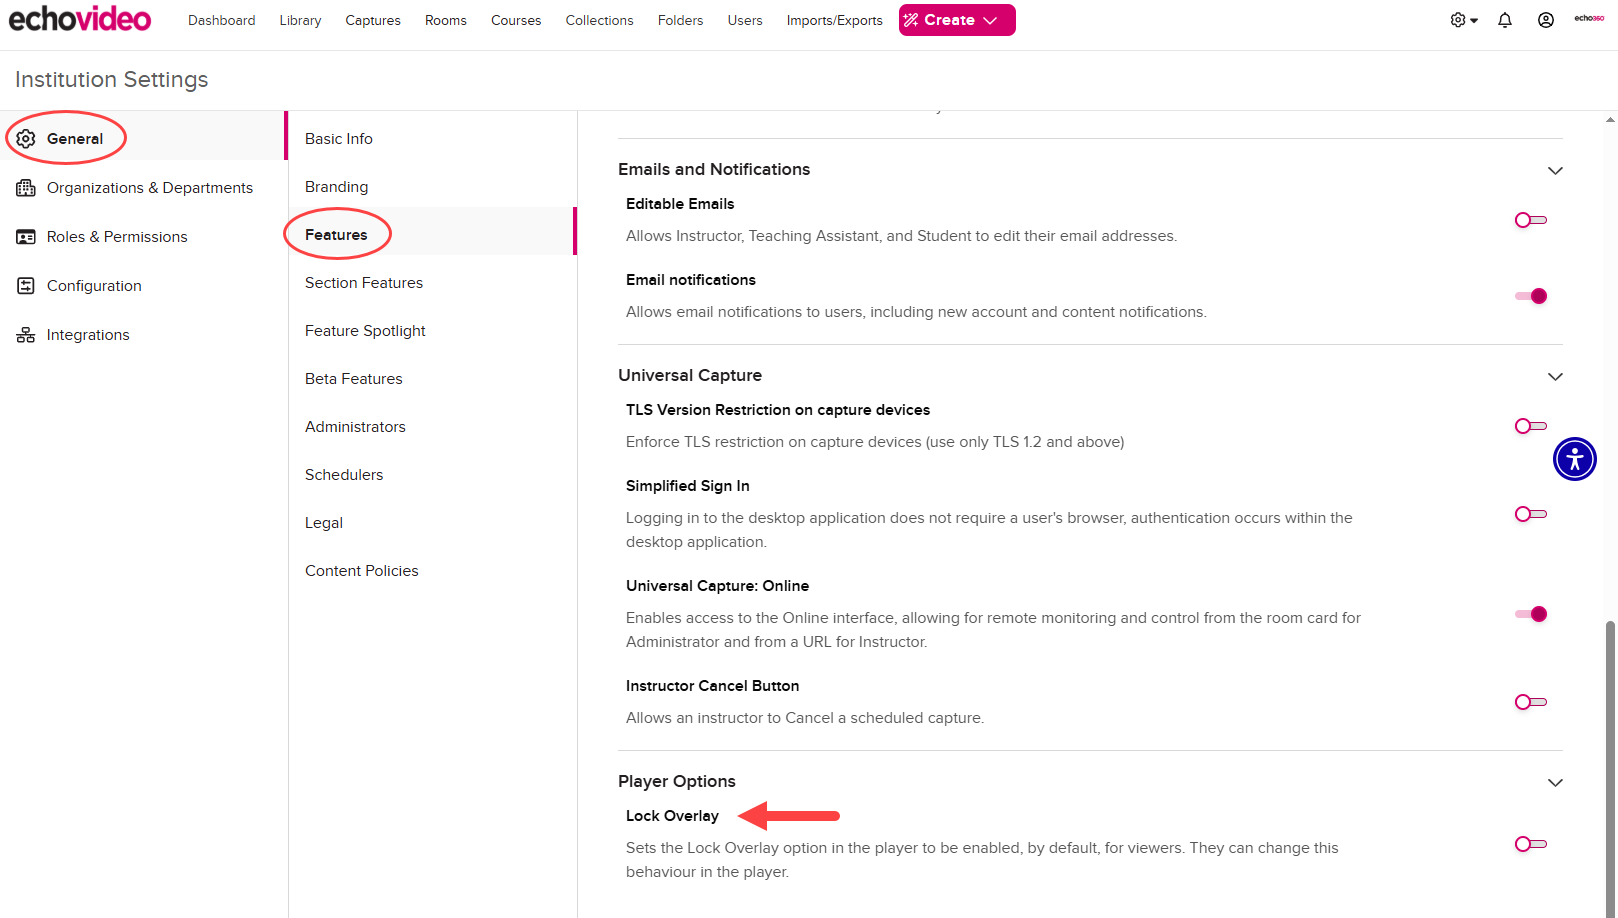Open the notifications bell

[x=1505, y=20]
